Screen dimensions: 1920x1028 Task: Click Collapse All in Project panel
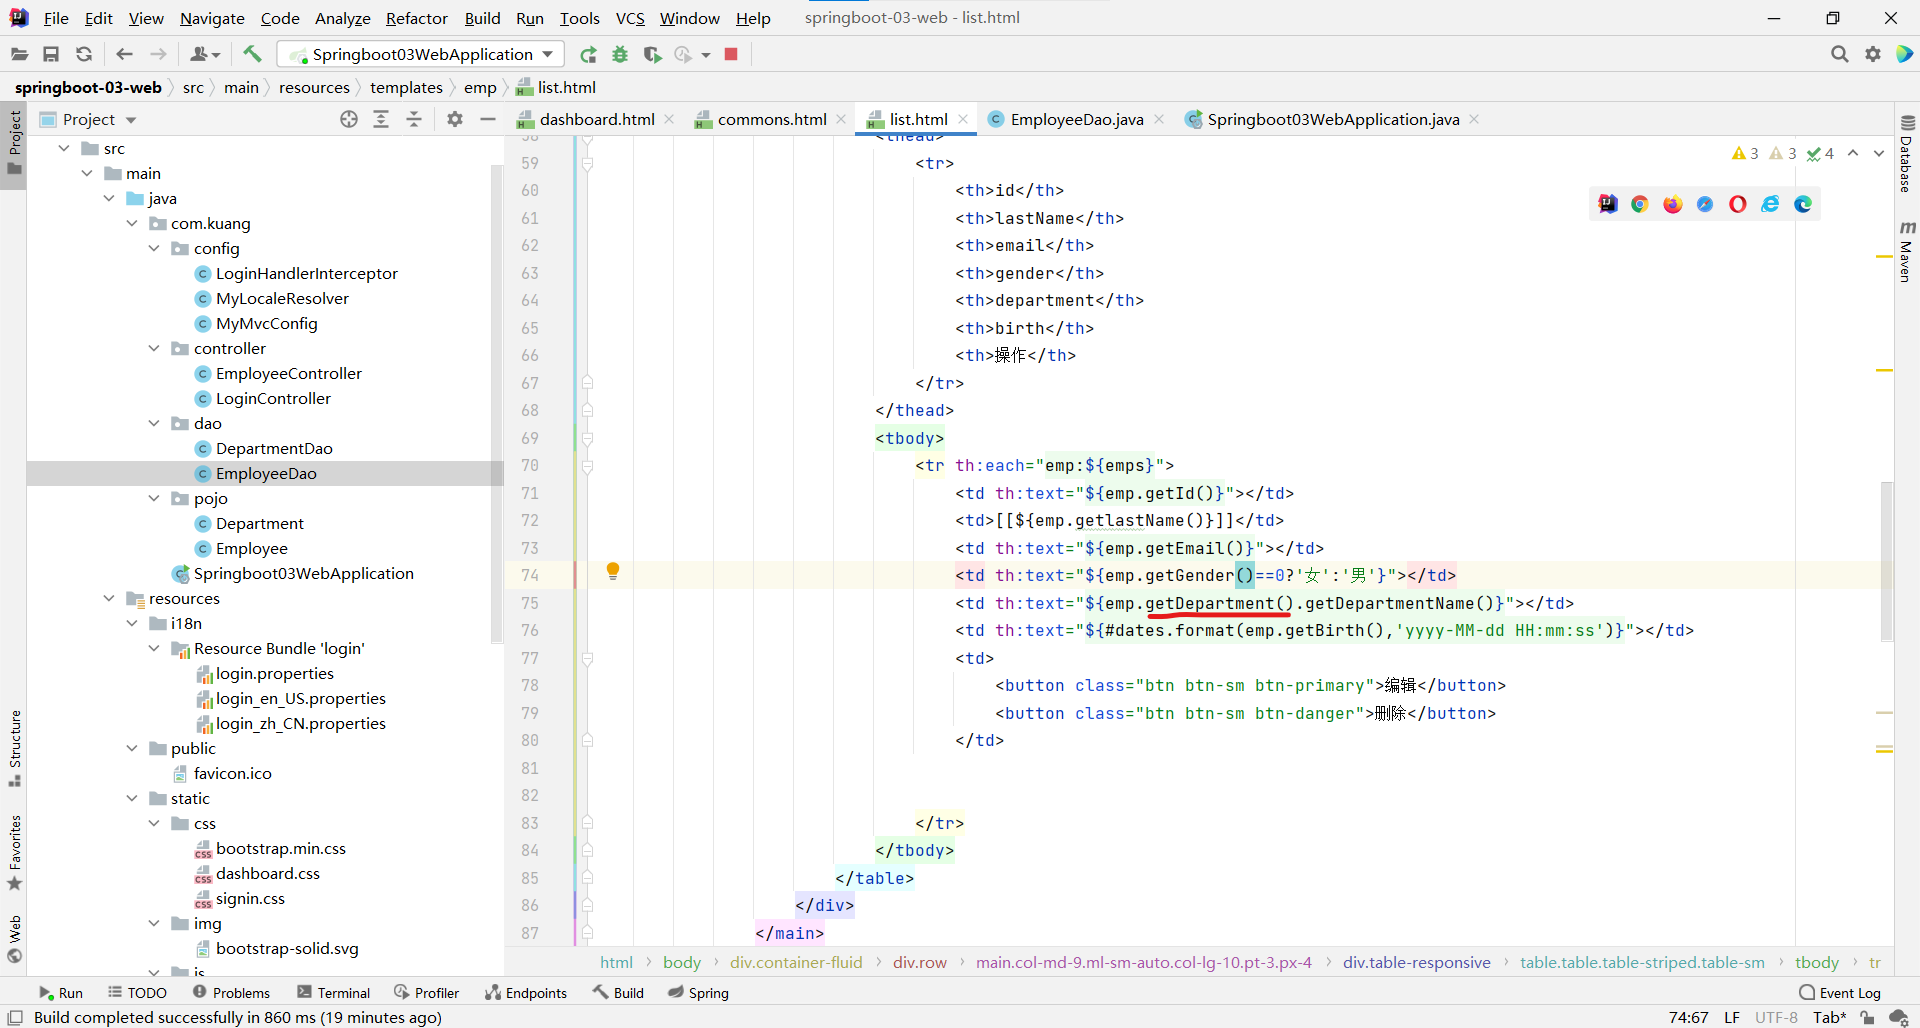tap(414, 119)
